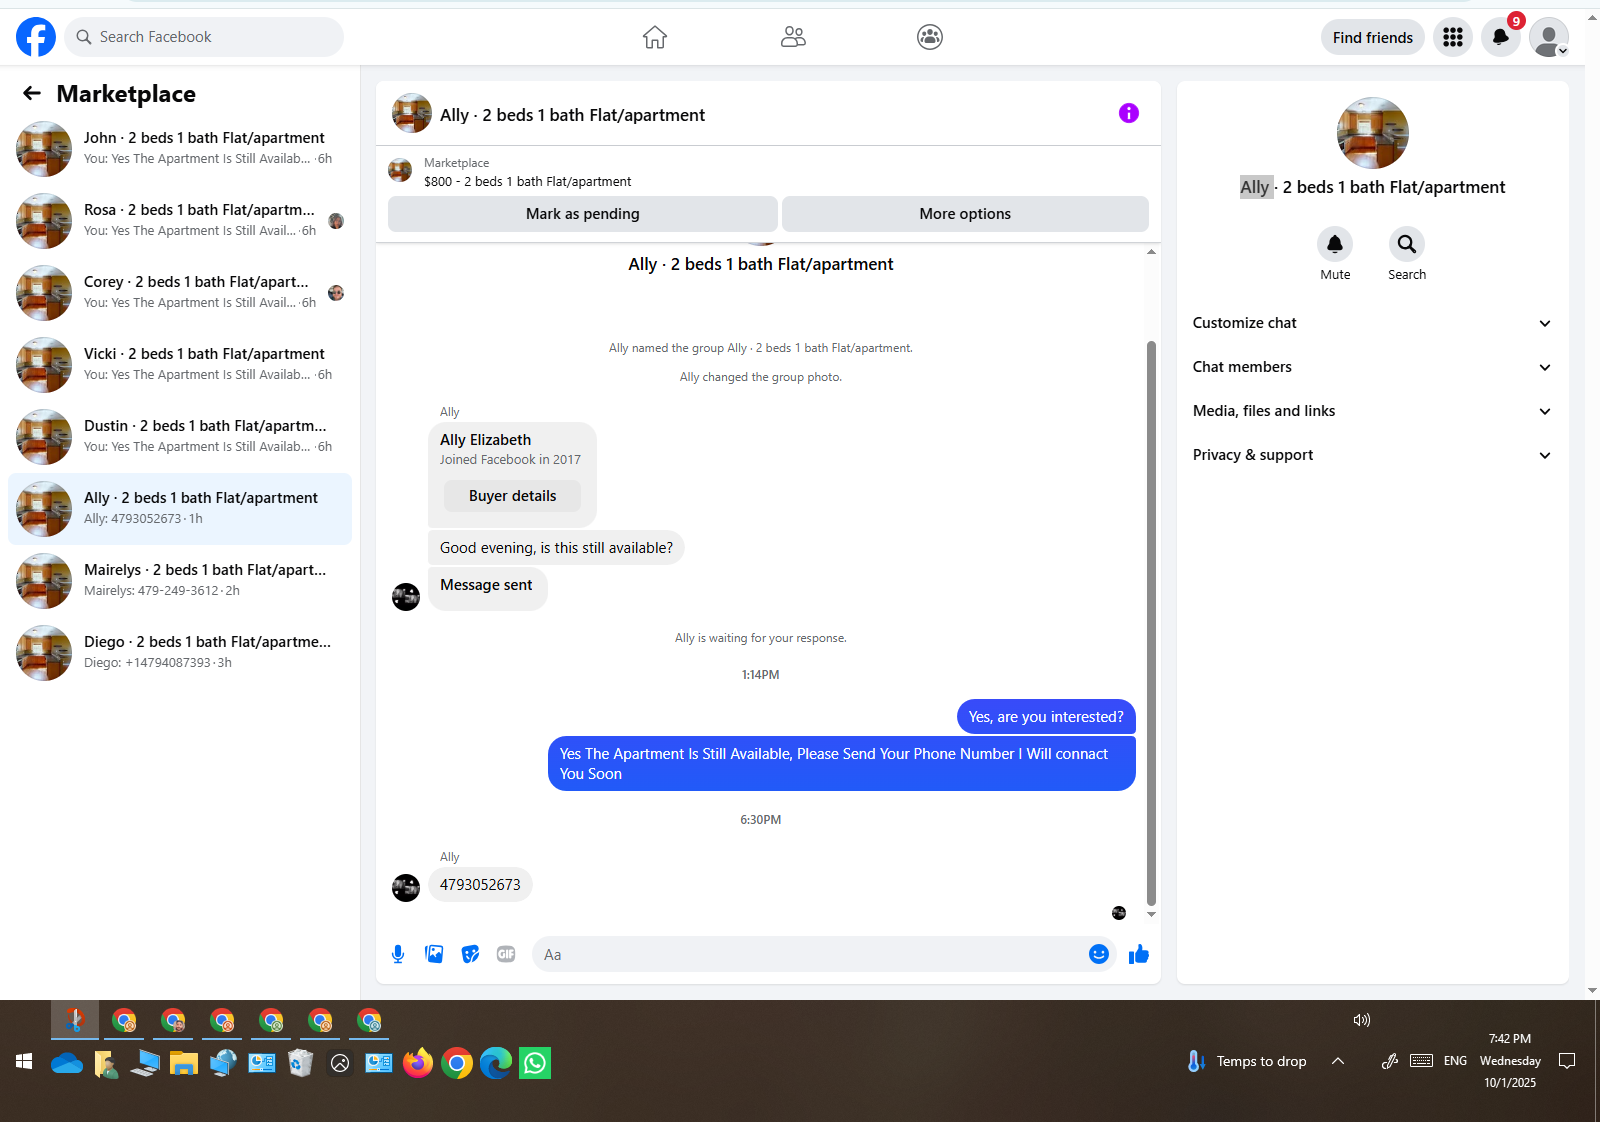Open Vicki's apartment conversation
The height and width of the screenshot is (1122, 1600).
point(180,365)
